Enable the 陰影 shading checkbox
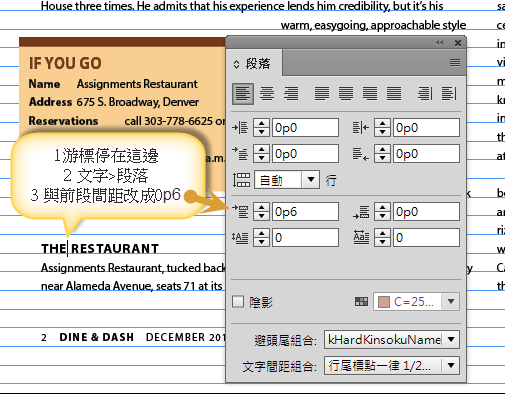Screen dimensions: 505x394 238,302
